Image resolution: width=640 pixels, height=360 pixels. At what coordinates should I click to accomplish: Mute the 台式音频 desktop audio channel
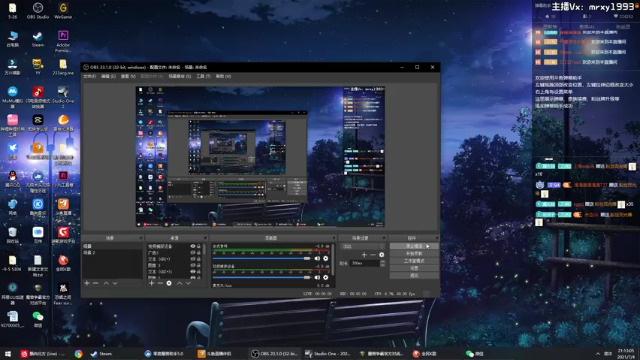pos(317,258)
